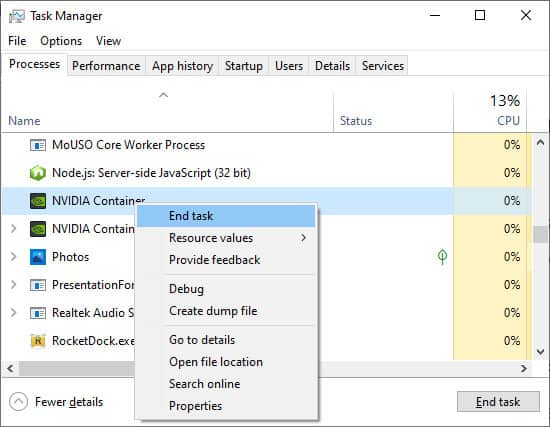Click the Task Manager title bar icon
This screenshot has height=427, width=550.
point(16,16)
